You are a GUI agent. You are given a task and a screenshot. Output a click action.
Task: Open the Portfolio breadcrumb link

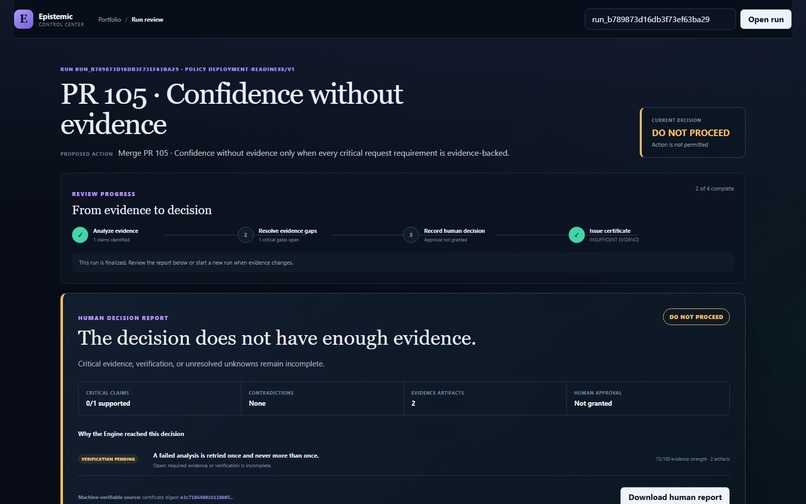(109, 20)
